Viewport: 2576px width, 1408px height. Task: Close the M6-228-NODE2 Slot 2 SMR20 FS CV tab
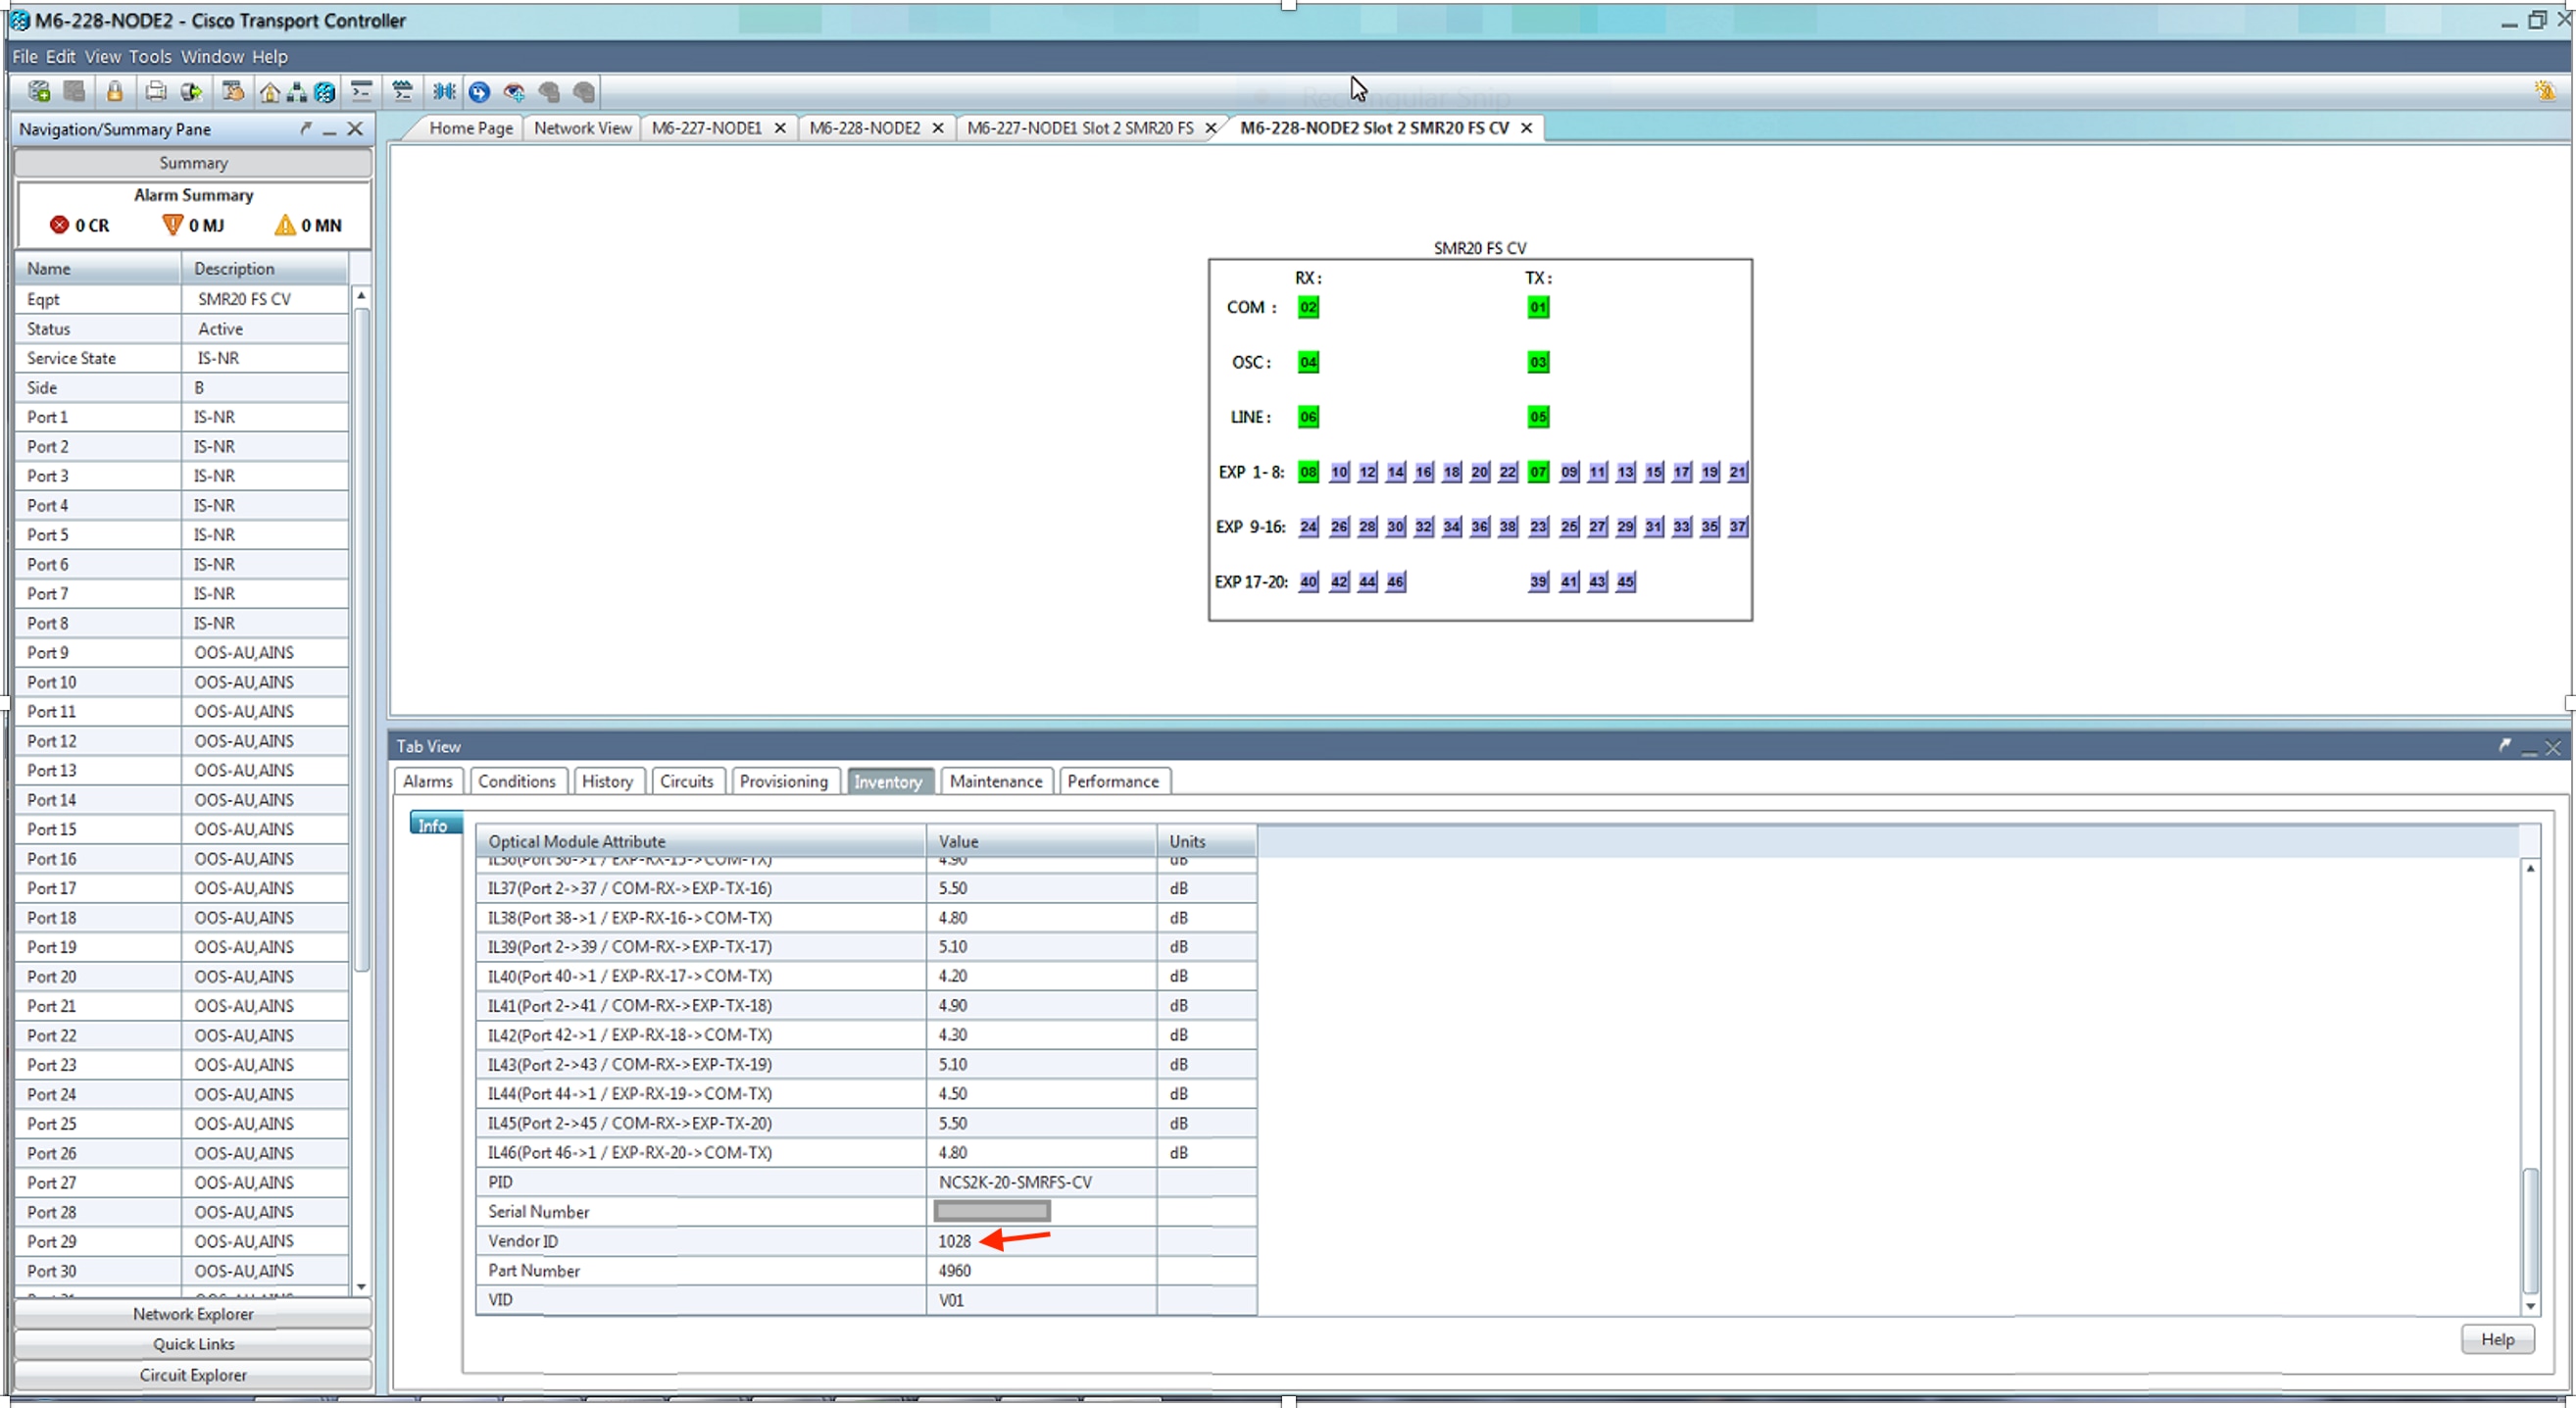1526,128
